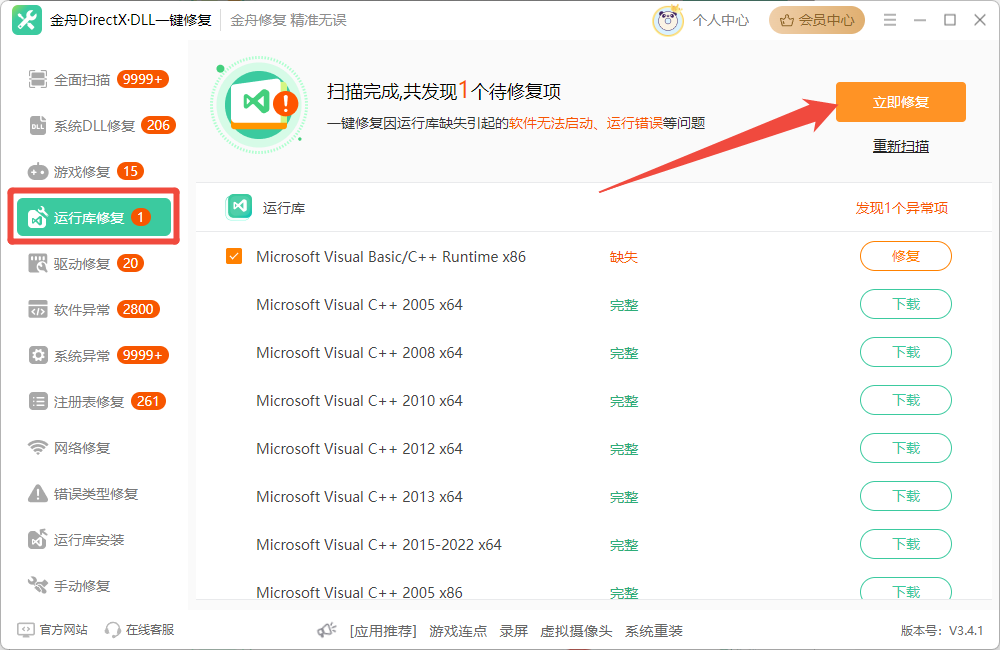The height and width of the screenshot is (650, 1000).
Task: Click the 运行库 section header icon
Action: pos(239,207)
